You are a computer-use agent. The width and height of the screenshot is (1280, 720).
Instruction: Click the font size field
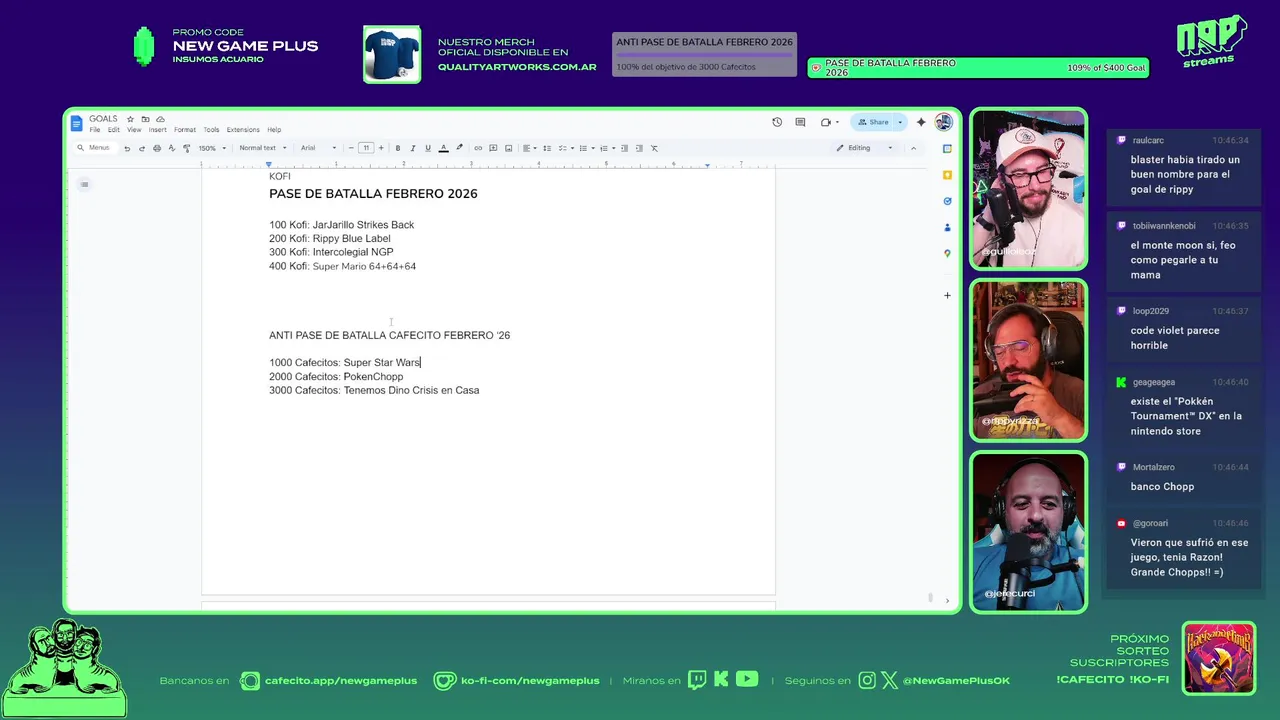pyautogui.click(x=366, y=148)
